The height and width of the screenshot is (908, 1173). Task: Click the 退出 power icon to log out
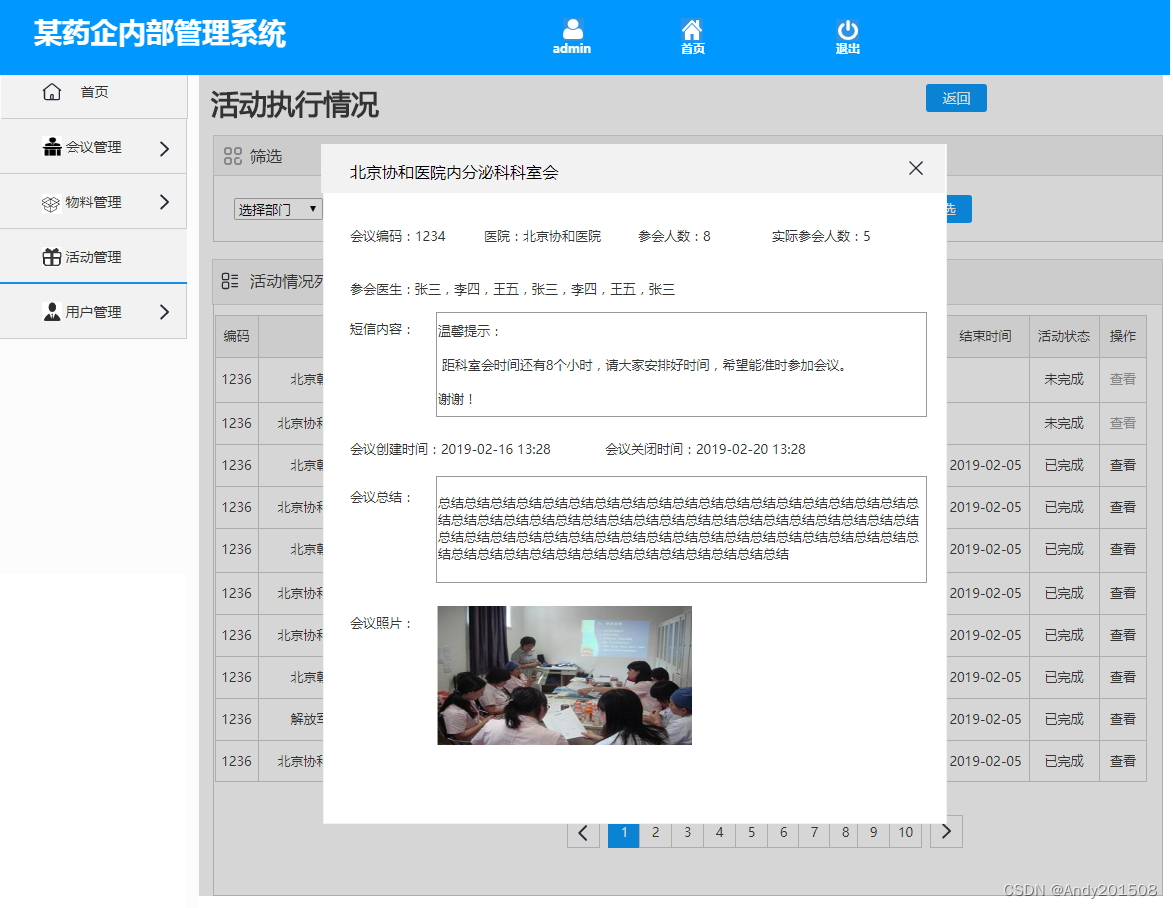tap(846, 28)
